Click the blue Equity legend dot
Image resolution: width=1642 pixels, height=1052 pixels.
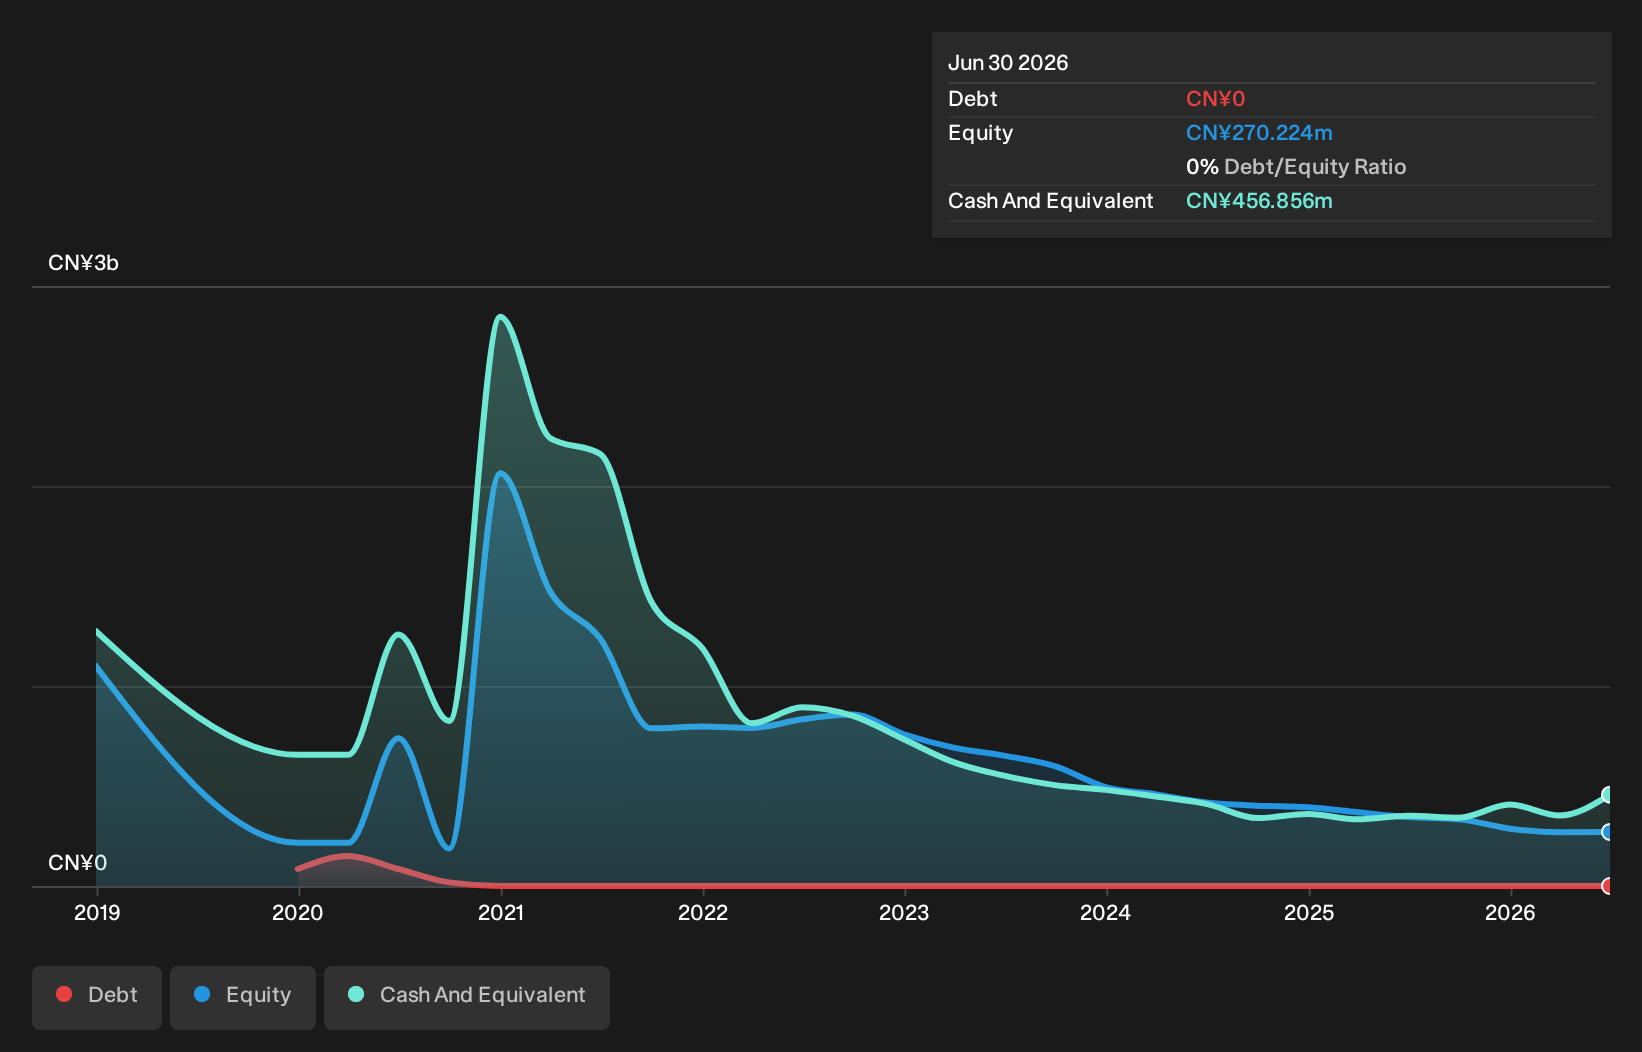[x=202, y=994]
